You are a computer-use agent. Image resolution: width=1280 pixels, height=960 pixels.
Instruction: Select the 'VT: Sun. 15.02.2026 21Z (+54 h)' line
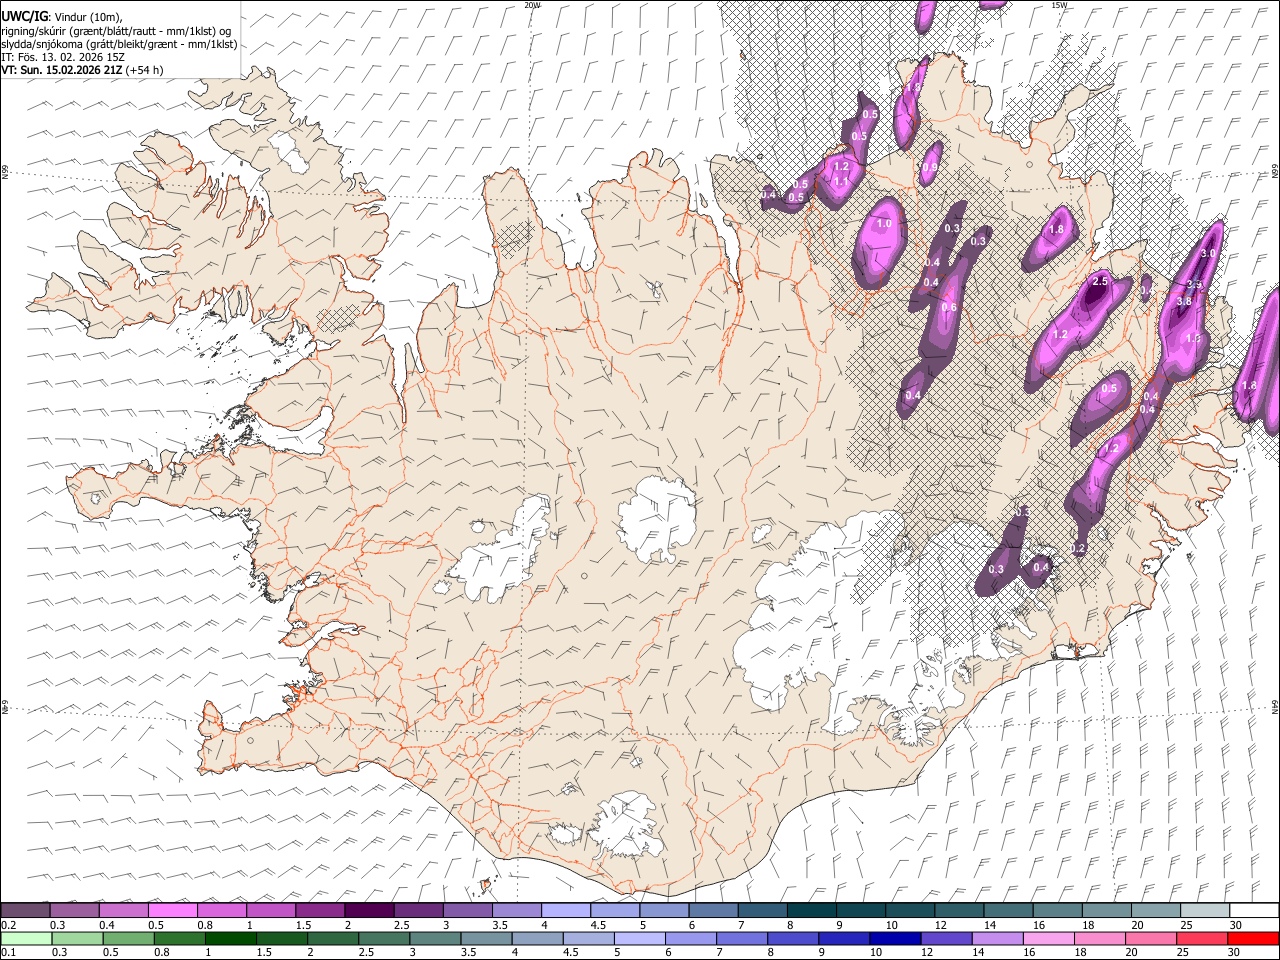pos(82,70)
